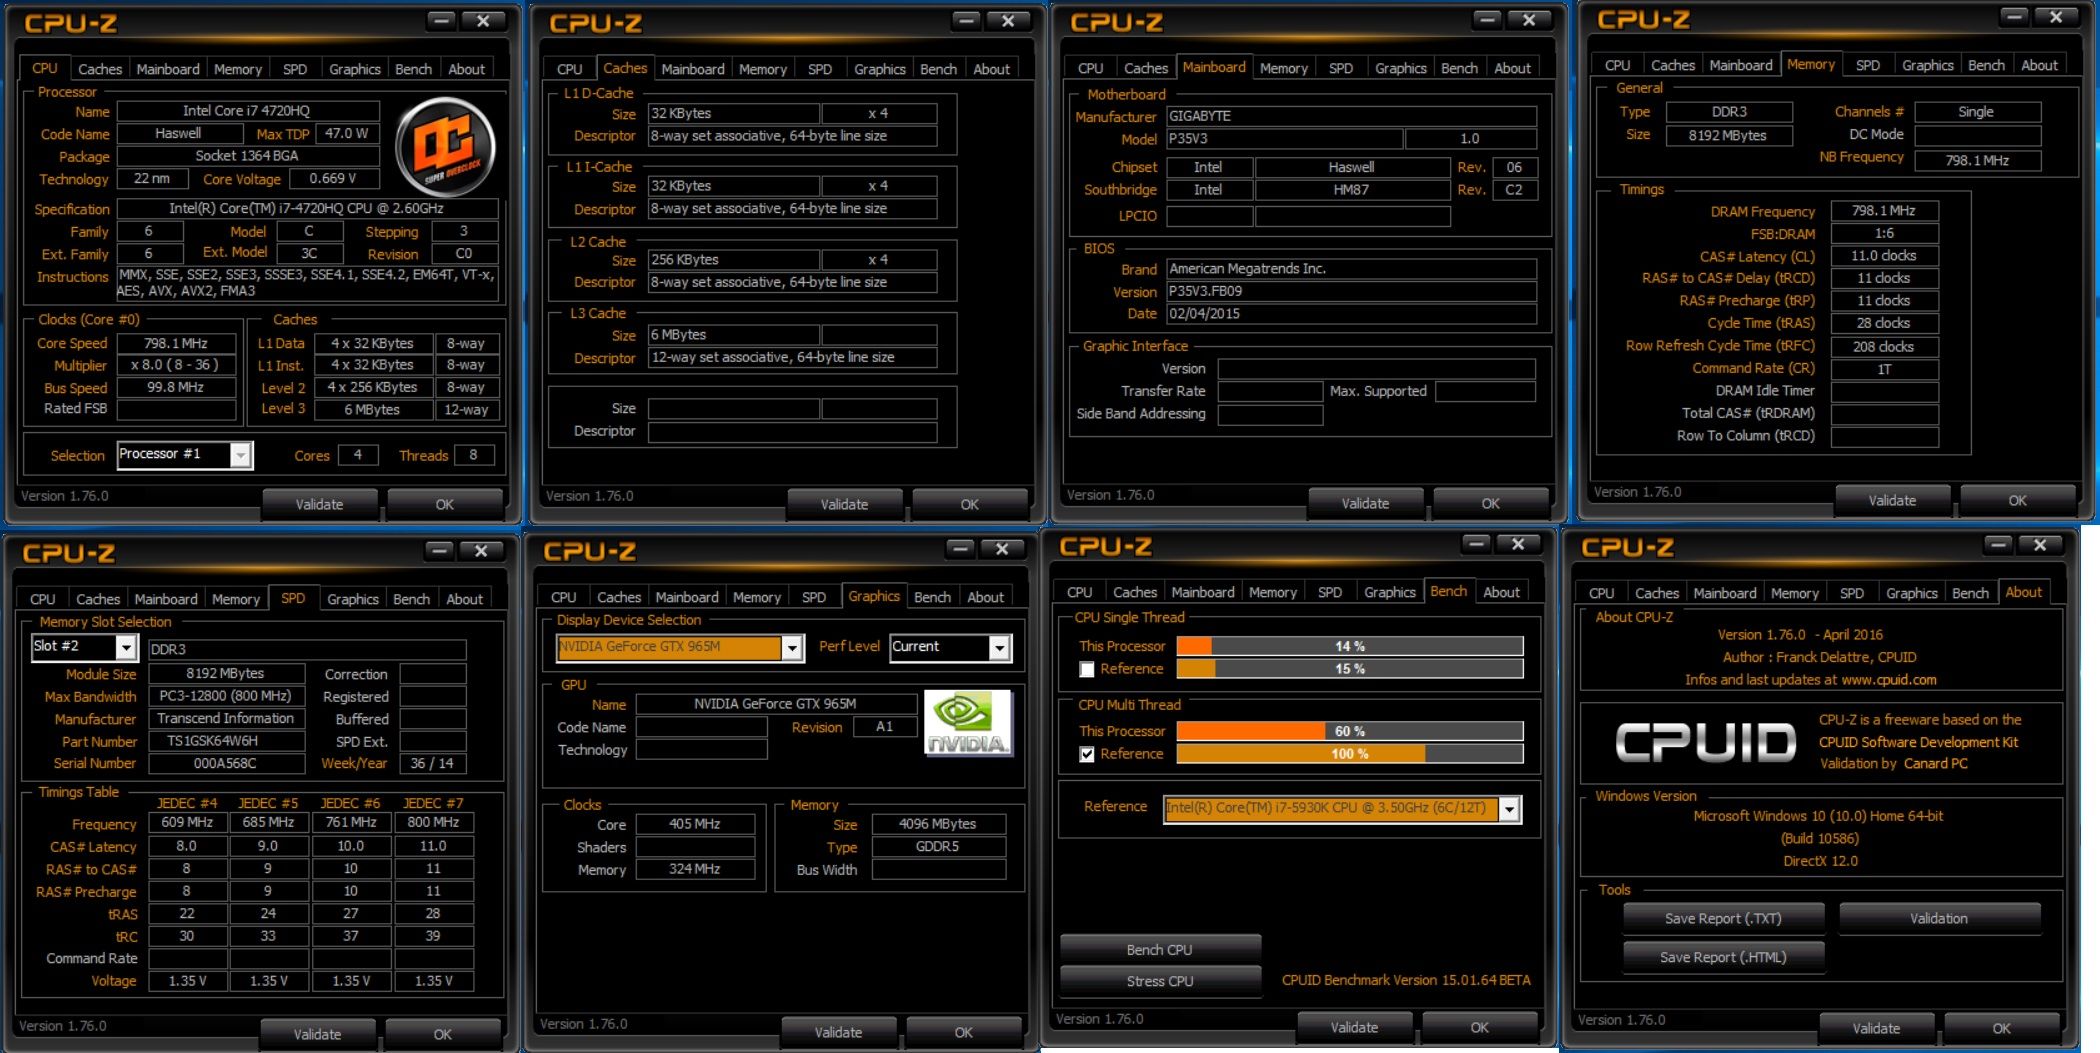The image size is (2100, 1053).
Task: Open About tab in the Bench window
Action: [1501, 592]
